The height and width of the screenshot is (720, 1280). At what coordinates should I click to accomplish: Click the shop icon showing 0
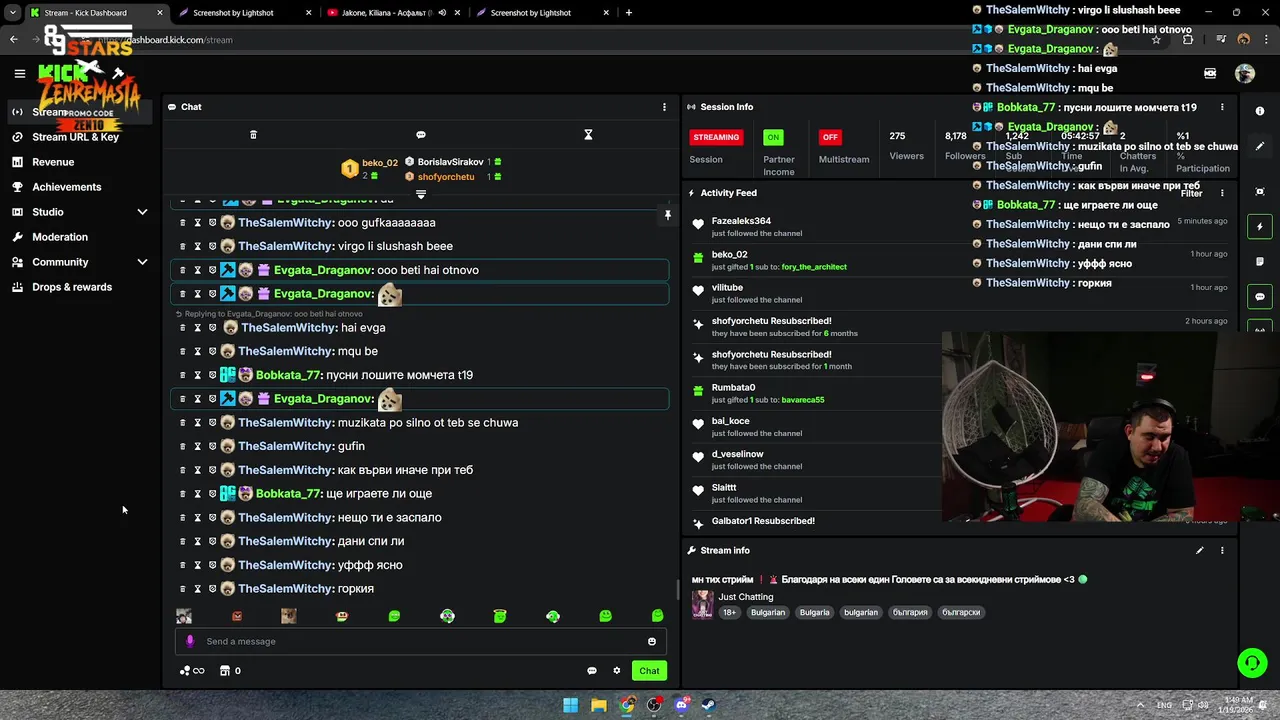230,671
